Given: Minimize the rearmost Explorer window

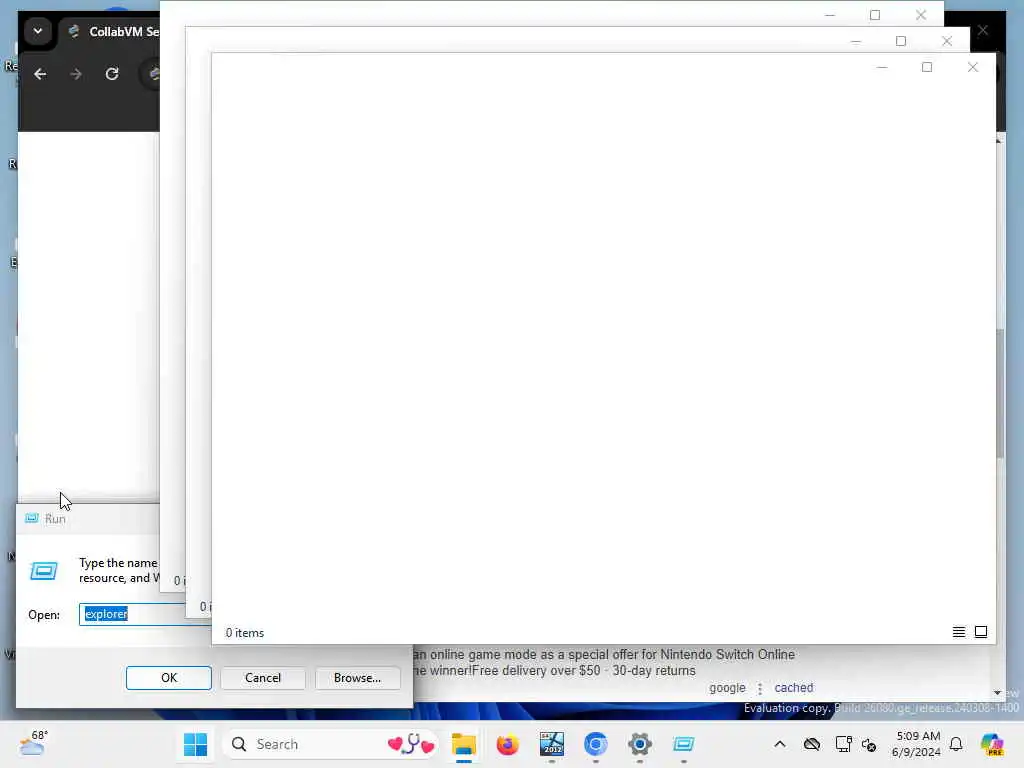Looking at the screenshot, I should pos(829,15).
